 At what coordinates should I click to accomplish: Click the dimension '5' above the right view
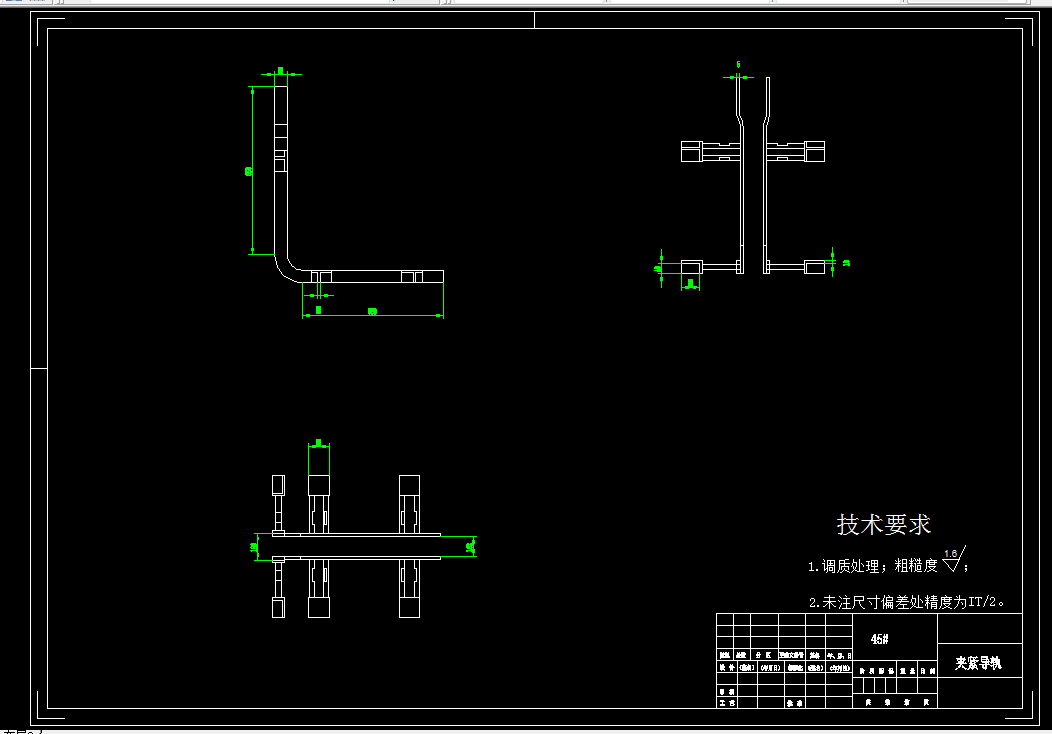click(738, 65)
